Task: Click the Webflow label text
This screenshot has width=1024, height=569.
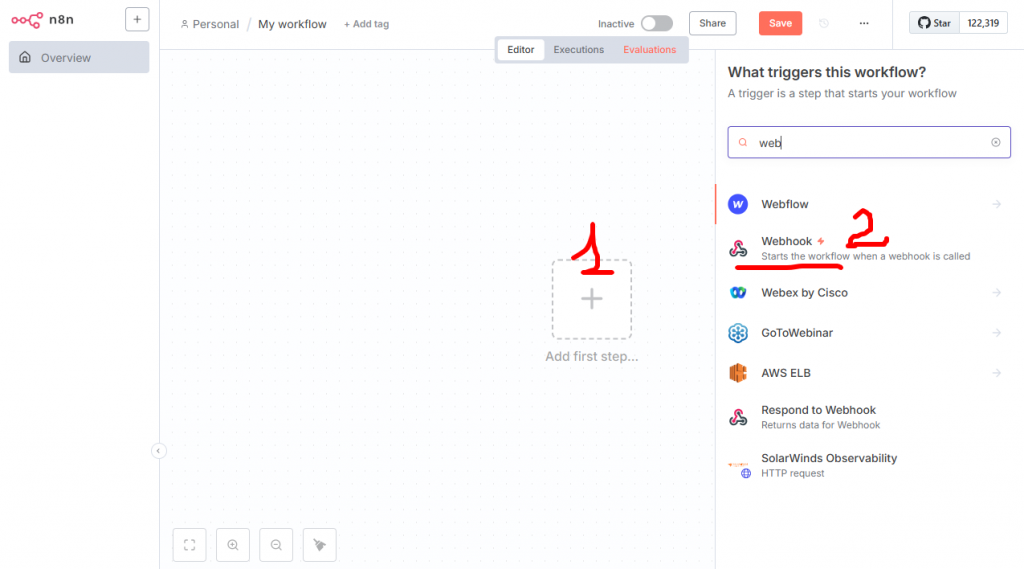Action: pos(784,204)
